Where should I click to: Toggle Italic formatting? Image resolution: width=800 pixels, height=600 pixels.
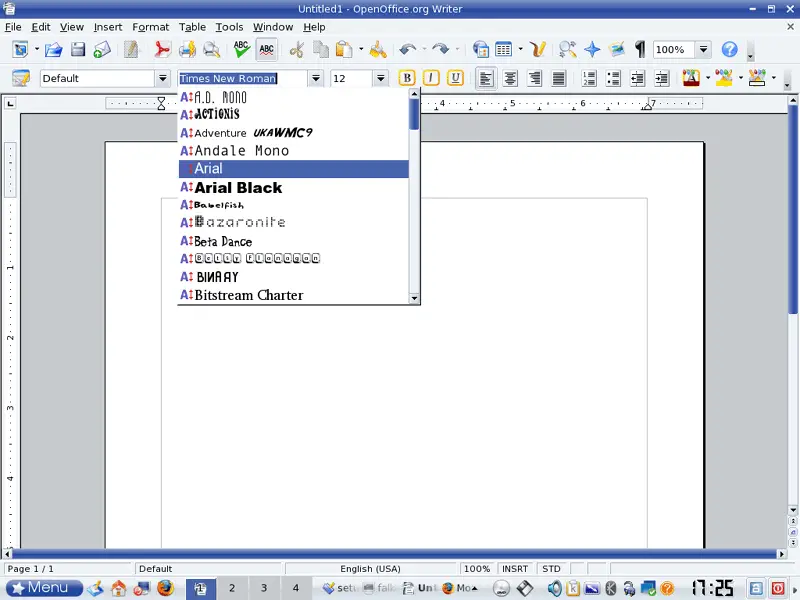[431, 78]
